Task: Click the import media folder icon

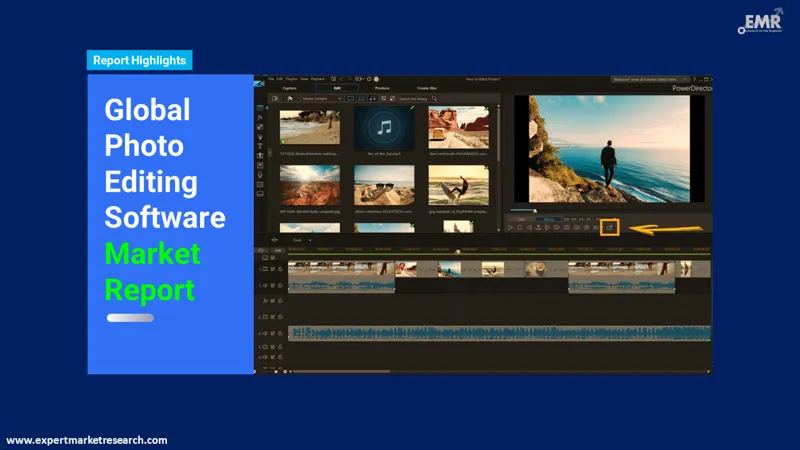Action: pyautogui.click(x=275, y=98)
